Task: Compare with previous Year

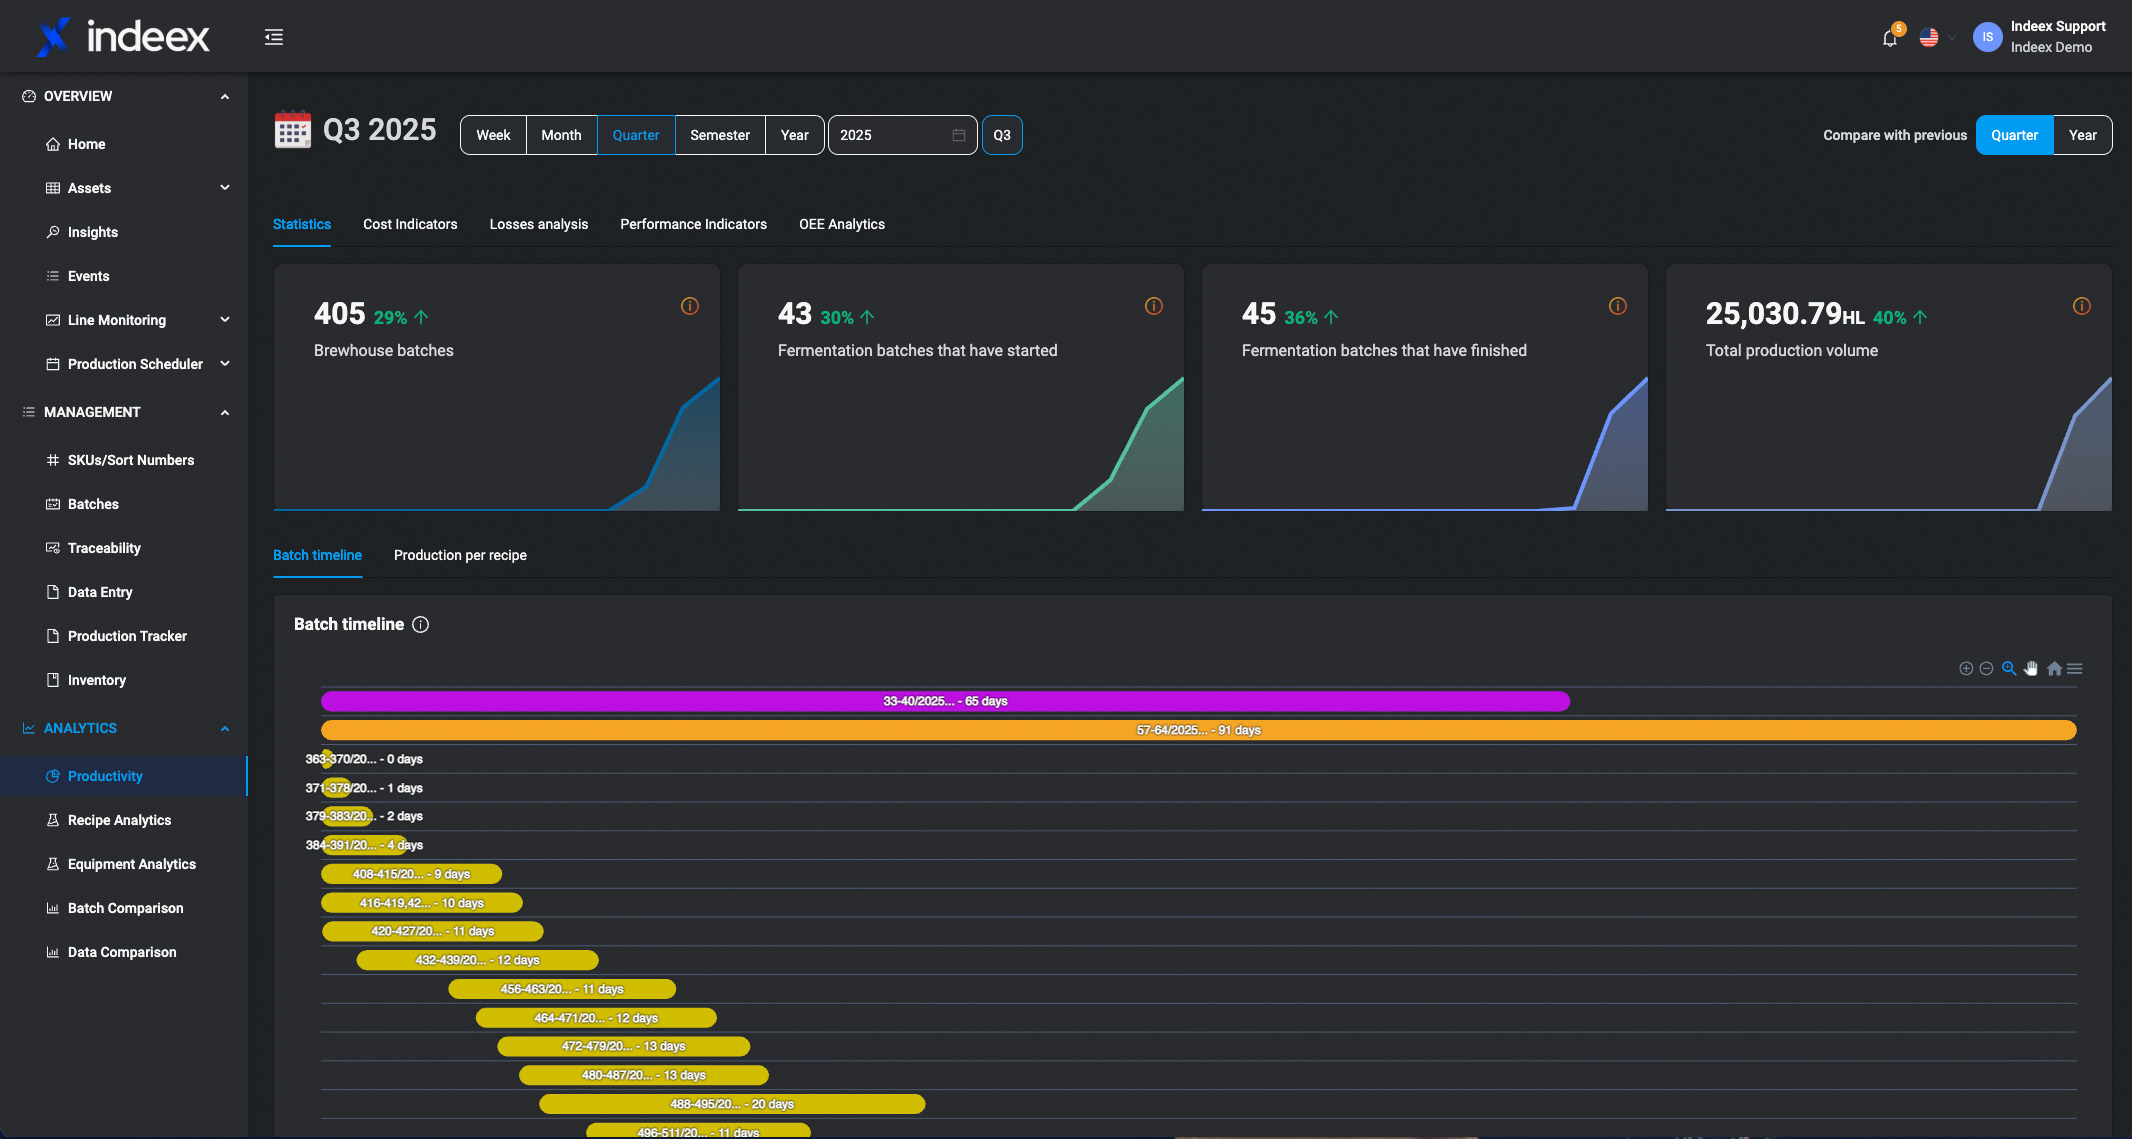Action: click(x=2082, y=135)
